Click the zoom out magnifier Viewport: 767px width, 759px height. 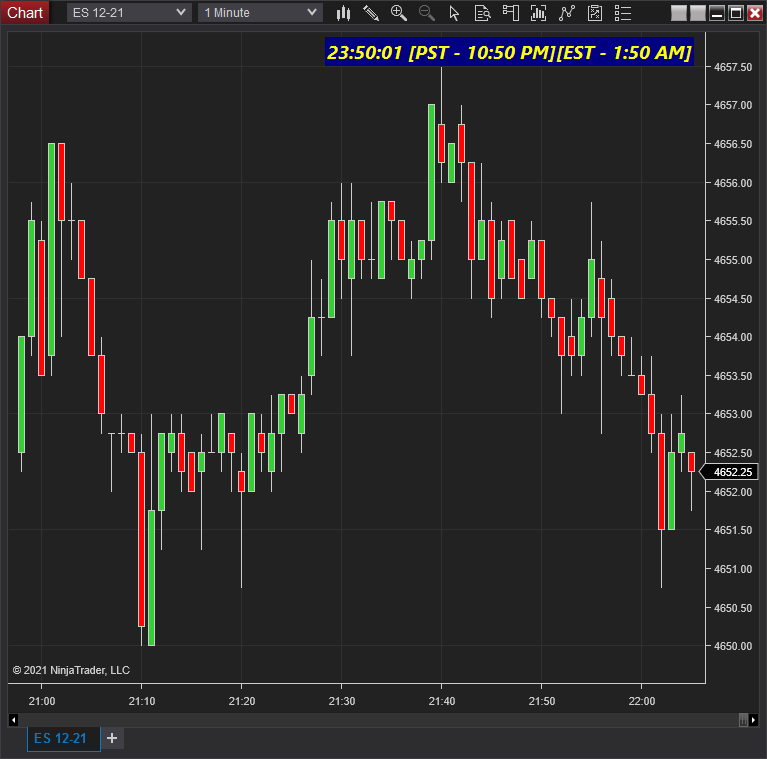click(x=427, y=13)
